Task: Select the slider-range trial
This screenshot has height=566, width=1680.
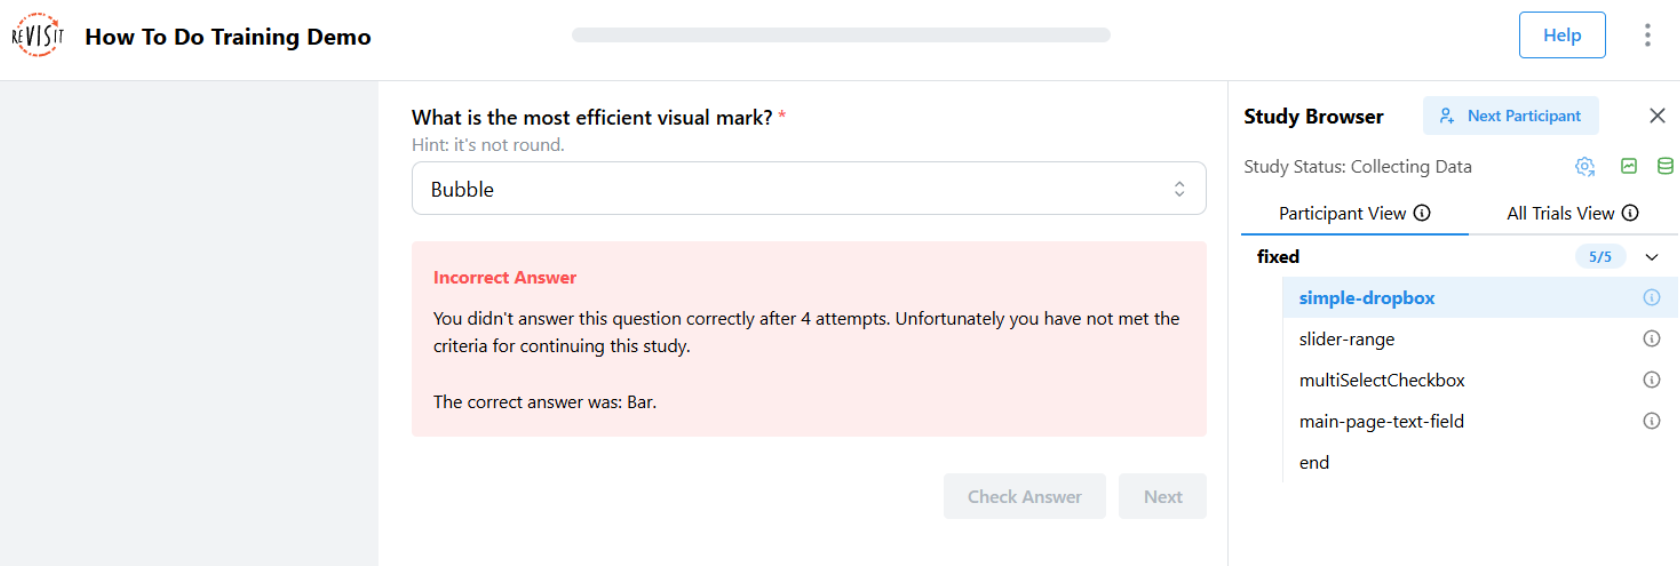Action: pyautogui.click(x=1346, y=339)
